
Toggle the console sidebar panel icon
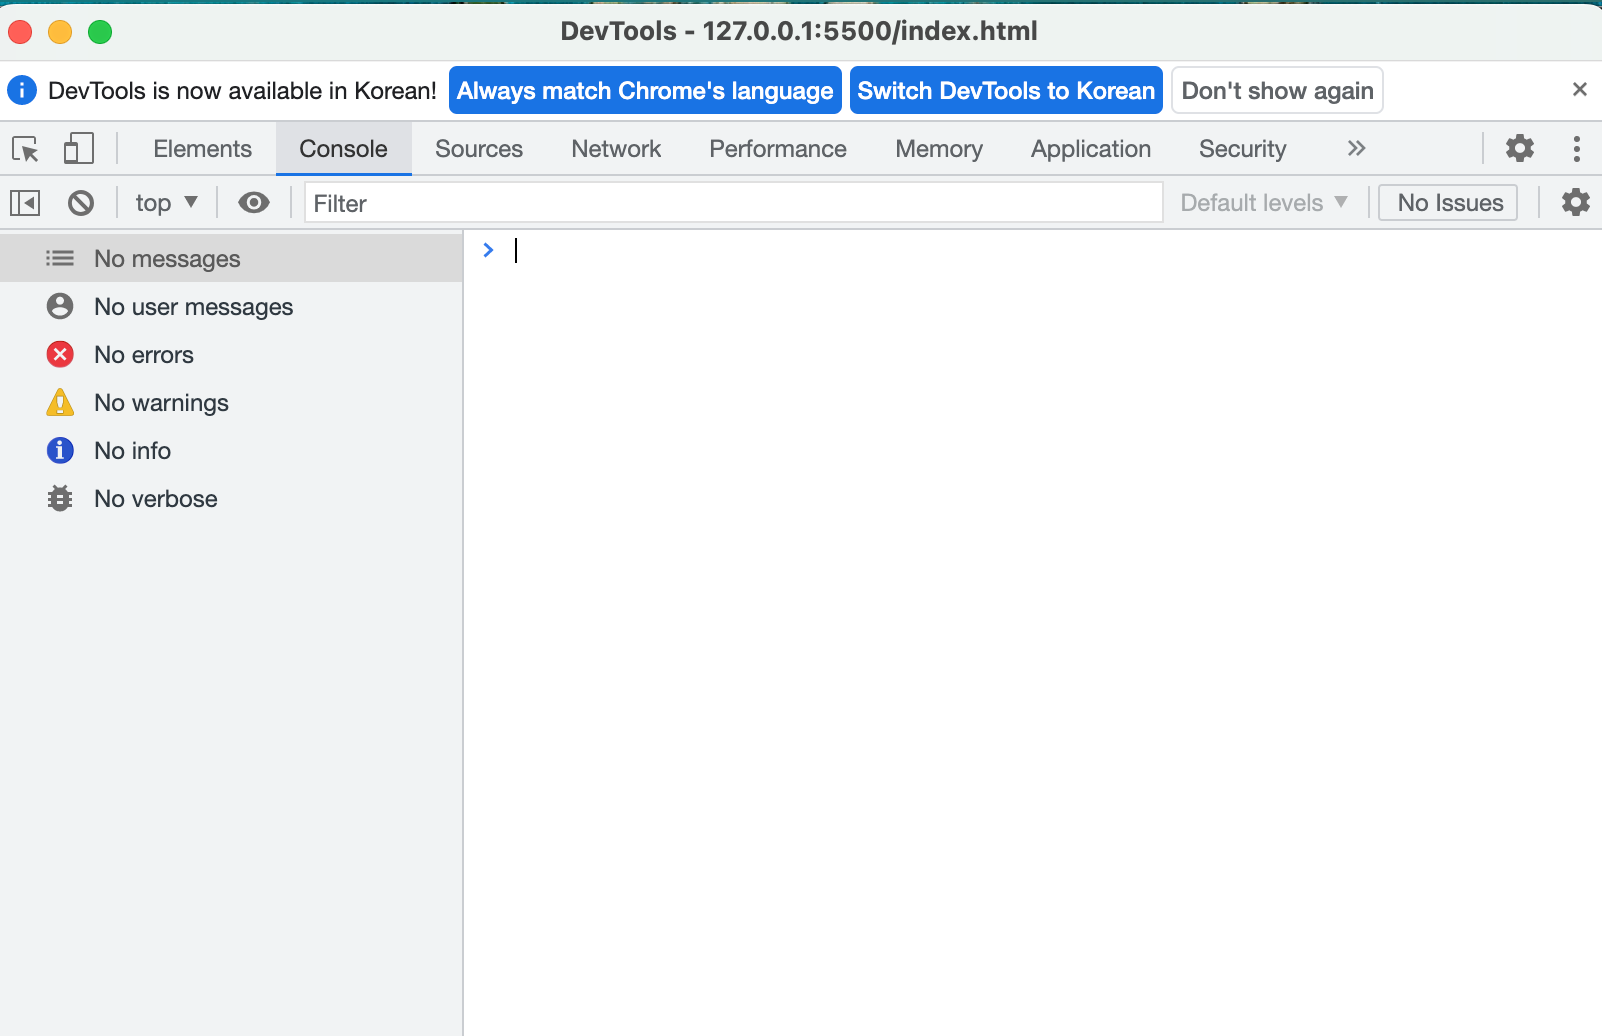(x=25, y=203)
